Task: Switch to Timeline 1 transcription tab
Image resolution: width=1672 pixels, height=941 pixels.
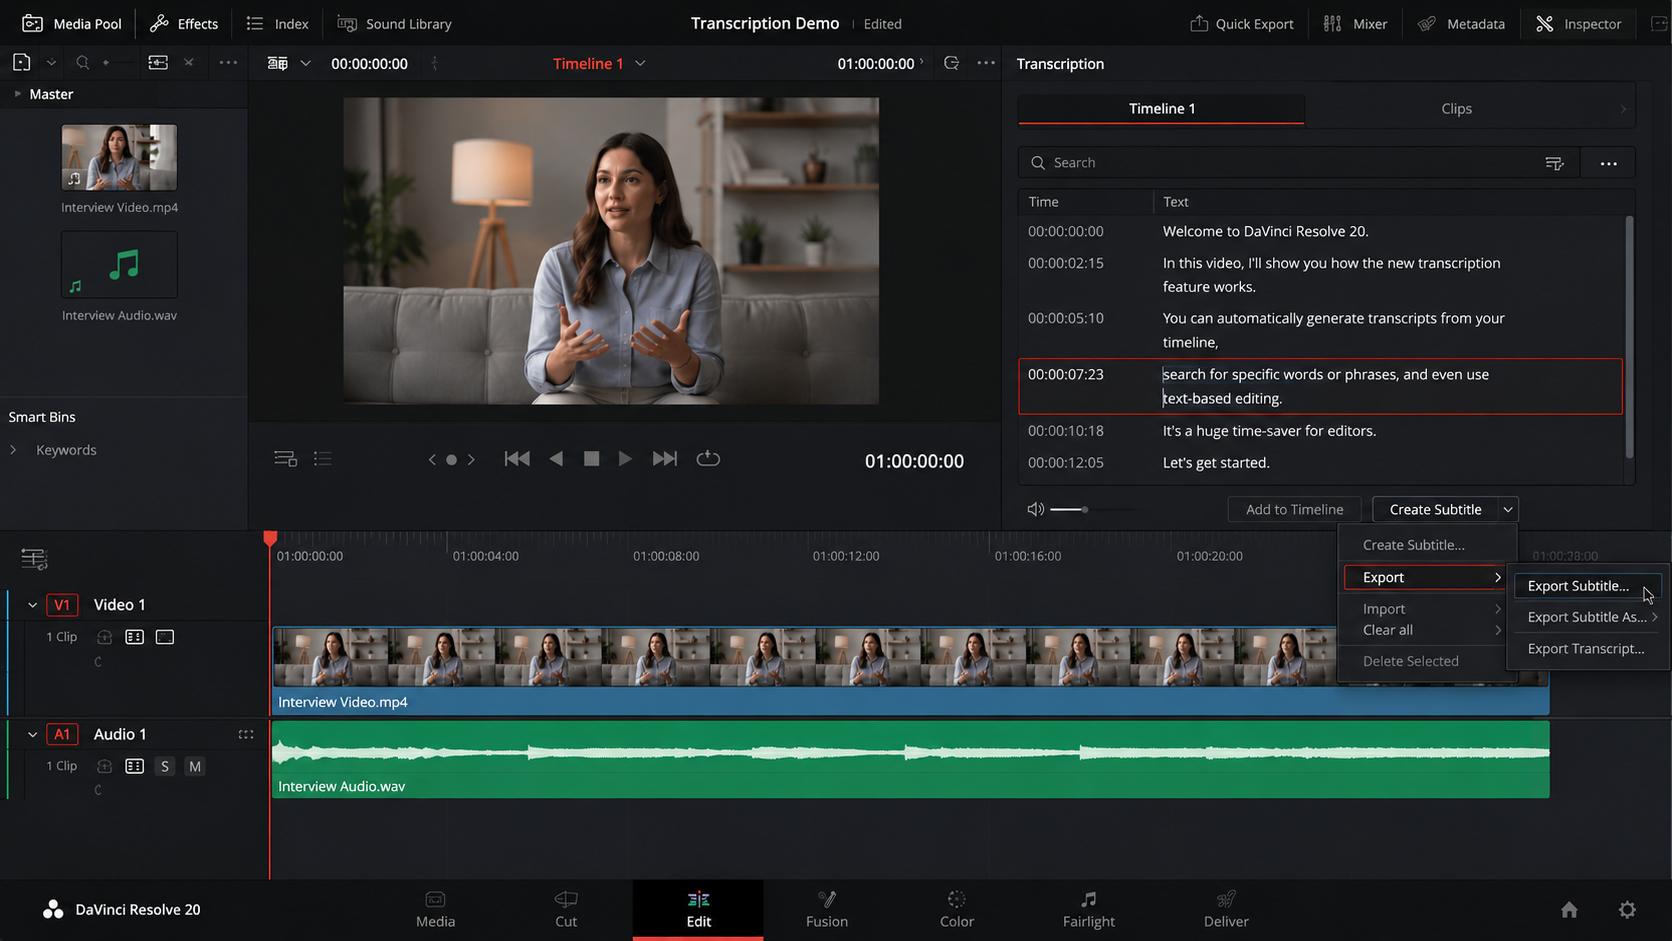Action: point(1161,109)
